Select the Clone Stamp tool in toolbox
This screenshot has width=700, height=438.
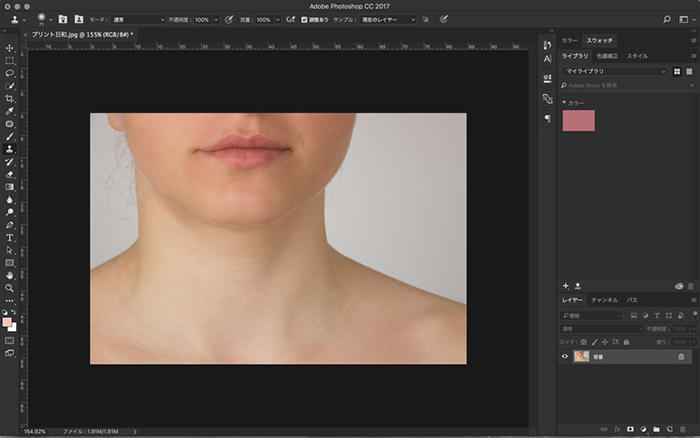click(x=9, y=149)
